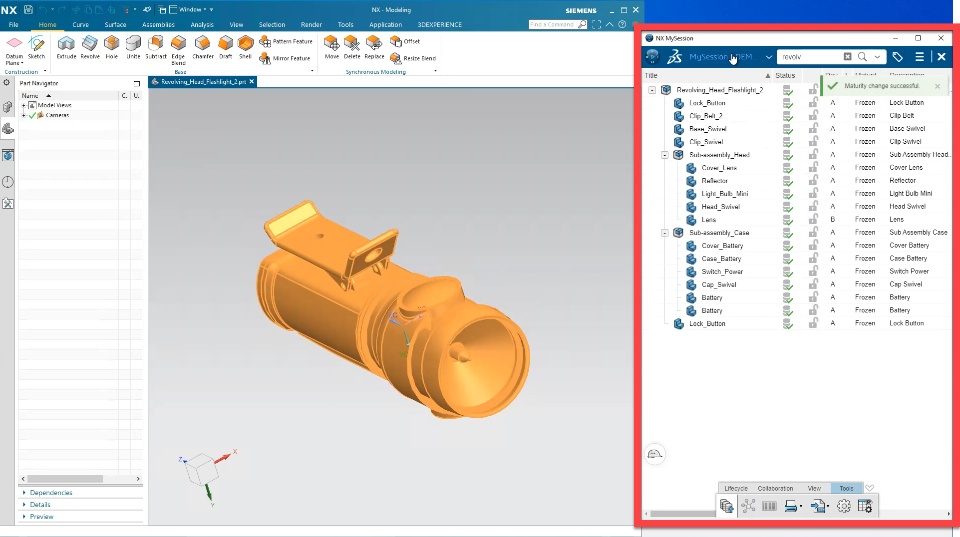Viewport: 960px width, 537px height.
Task: Close the Revolving_Head_Flashlight_2.prt document tab
Action: click(x=252, y=81)
